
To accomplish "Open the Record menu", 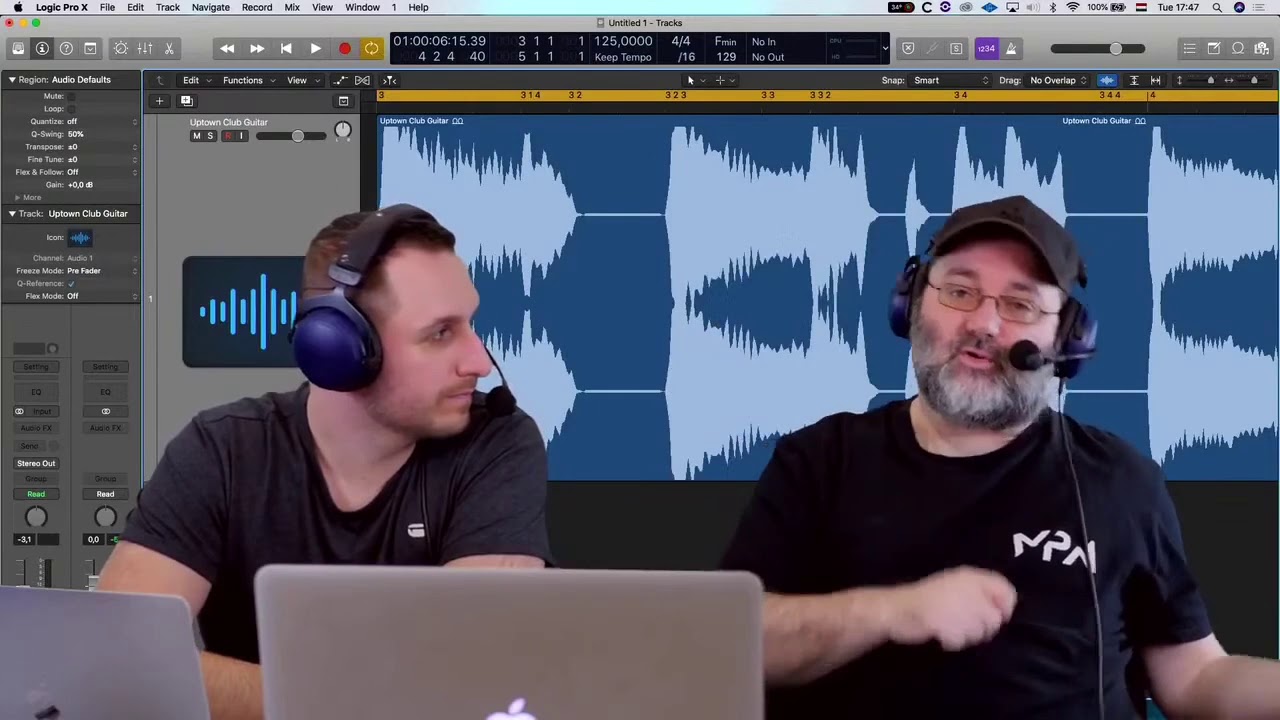I will [x=256, y=7].
